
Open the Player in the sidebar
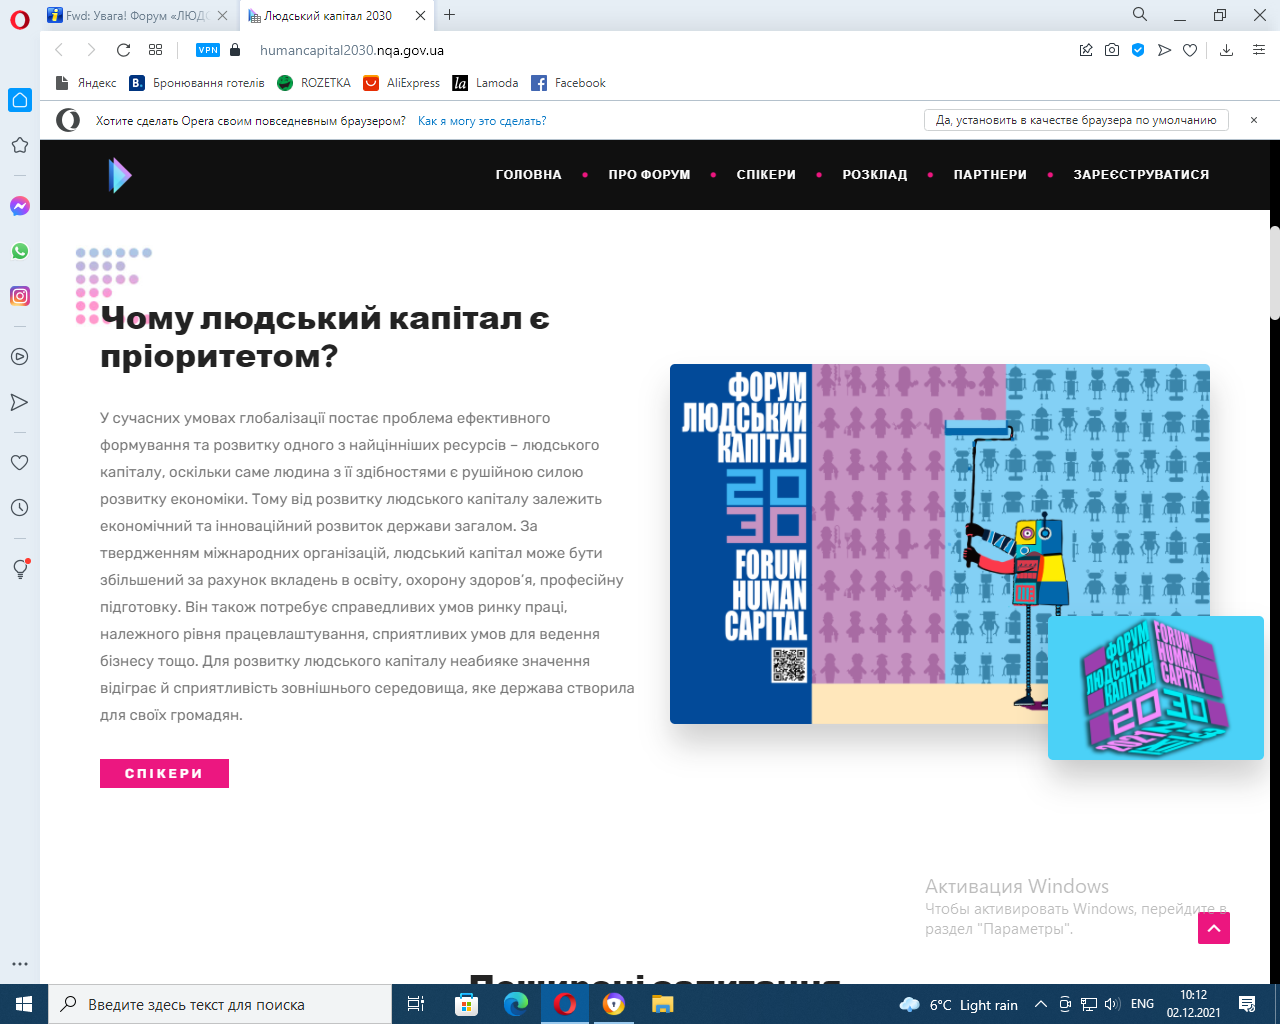(20, 357)
